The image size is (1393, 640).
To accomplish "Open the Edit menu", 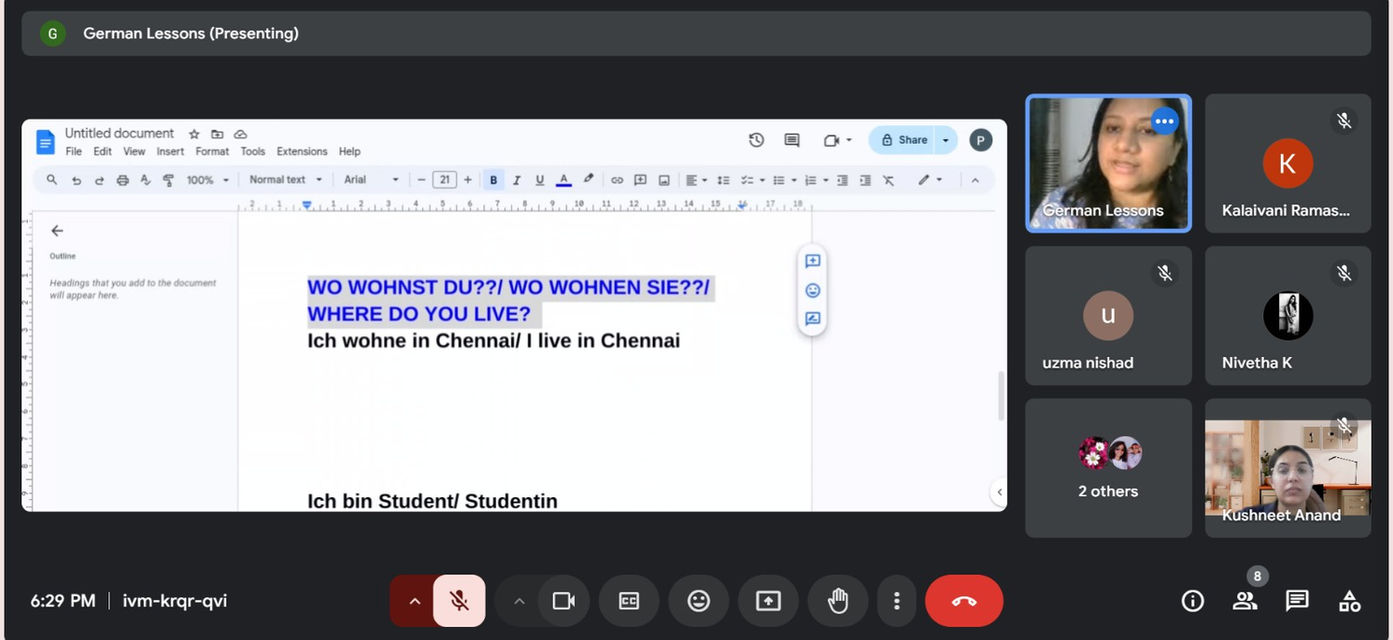I will click(x=103, y=152).
